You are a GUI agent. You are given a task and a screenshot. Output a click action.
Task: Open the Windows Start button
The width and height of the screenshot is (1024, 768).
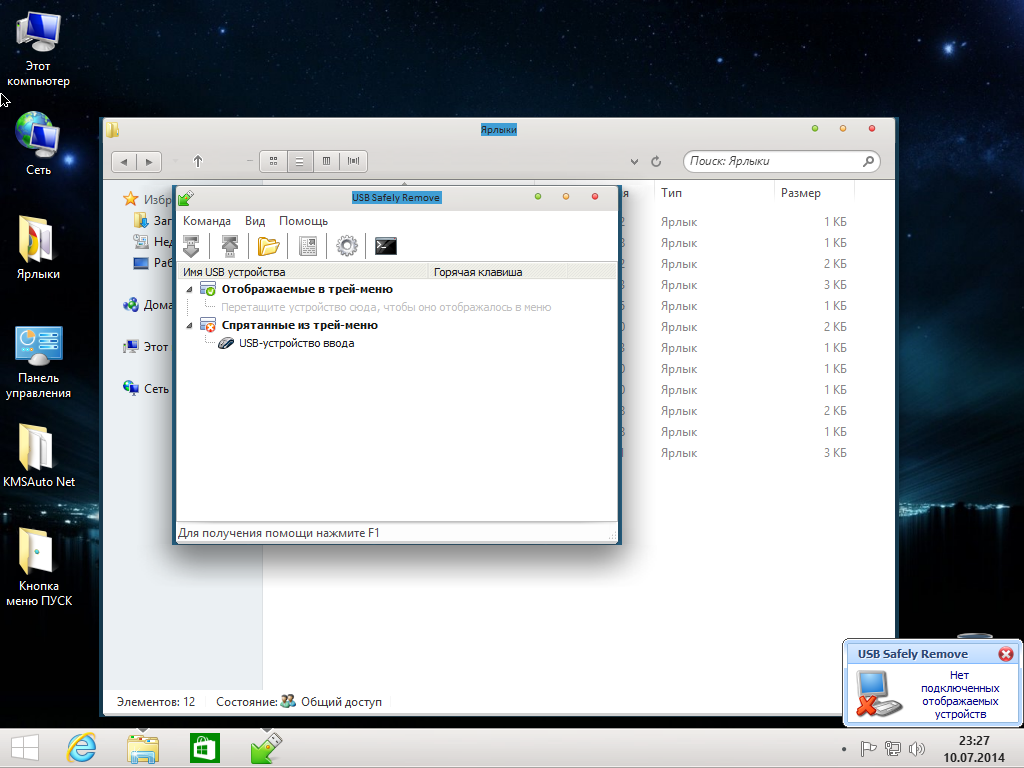click(25, 748)
